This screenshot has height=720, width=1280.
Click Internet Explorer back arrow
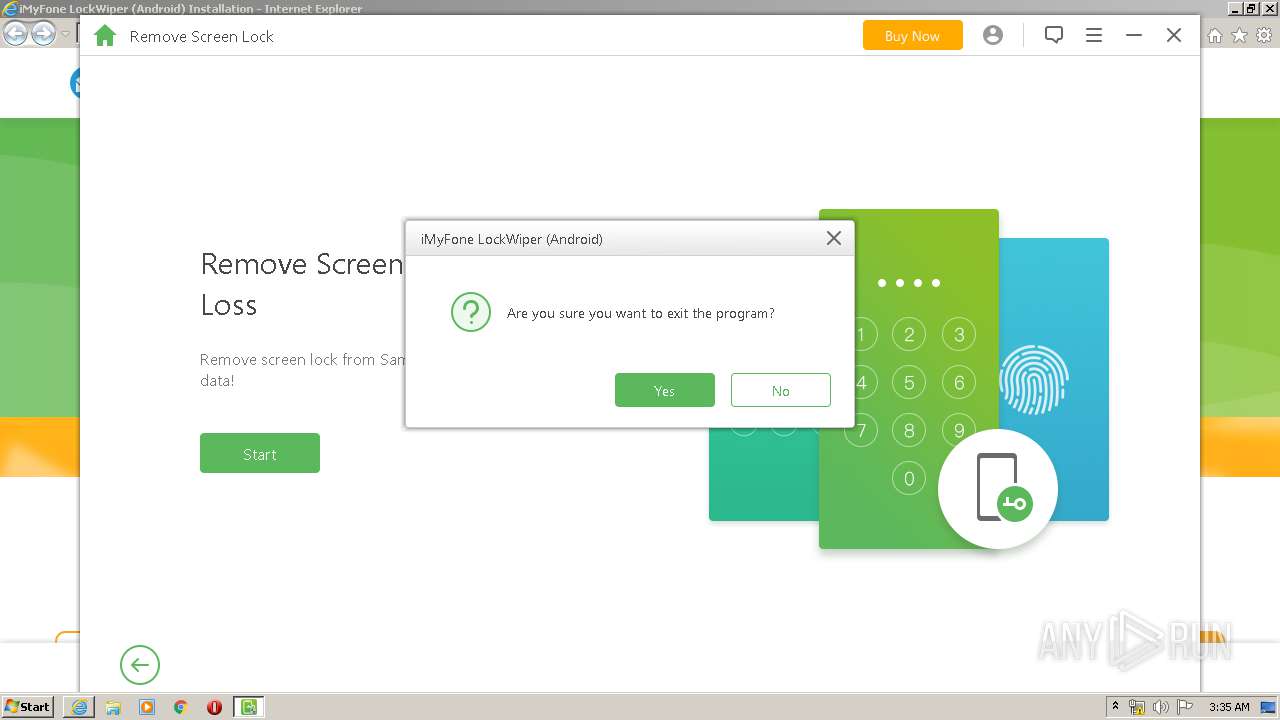tap(16, 34)
